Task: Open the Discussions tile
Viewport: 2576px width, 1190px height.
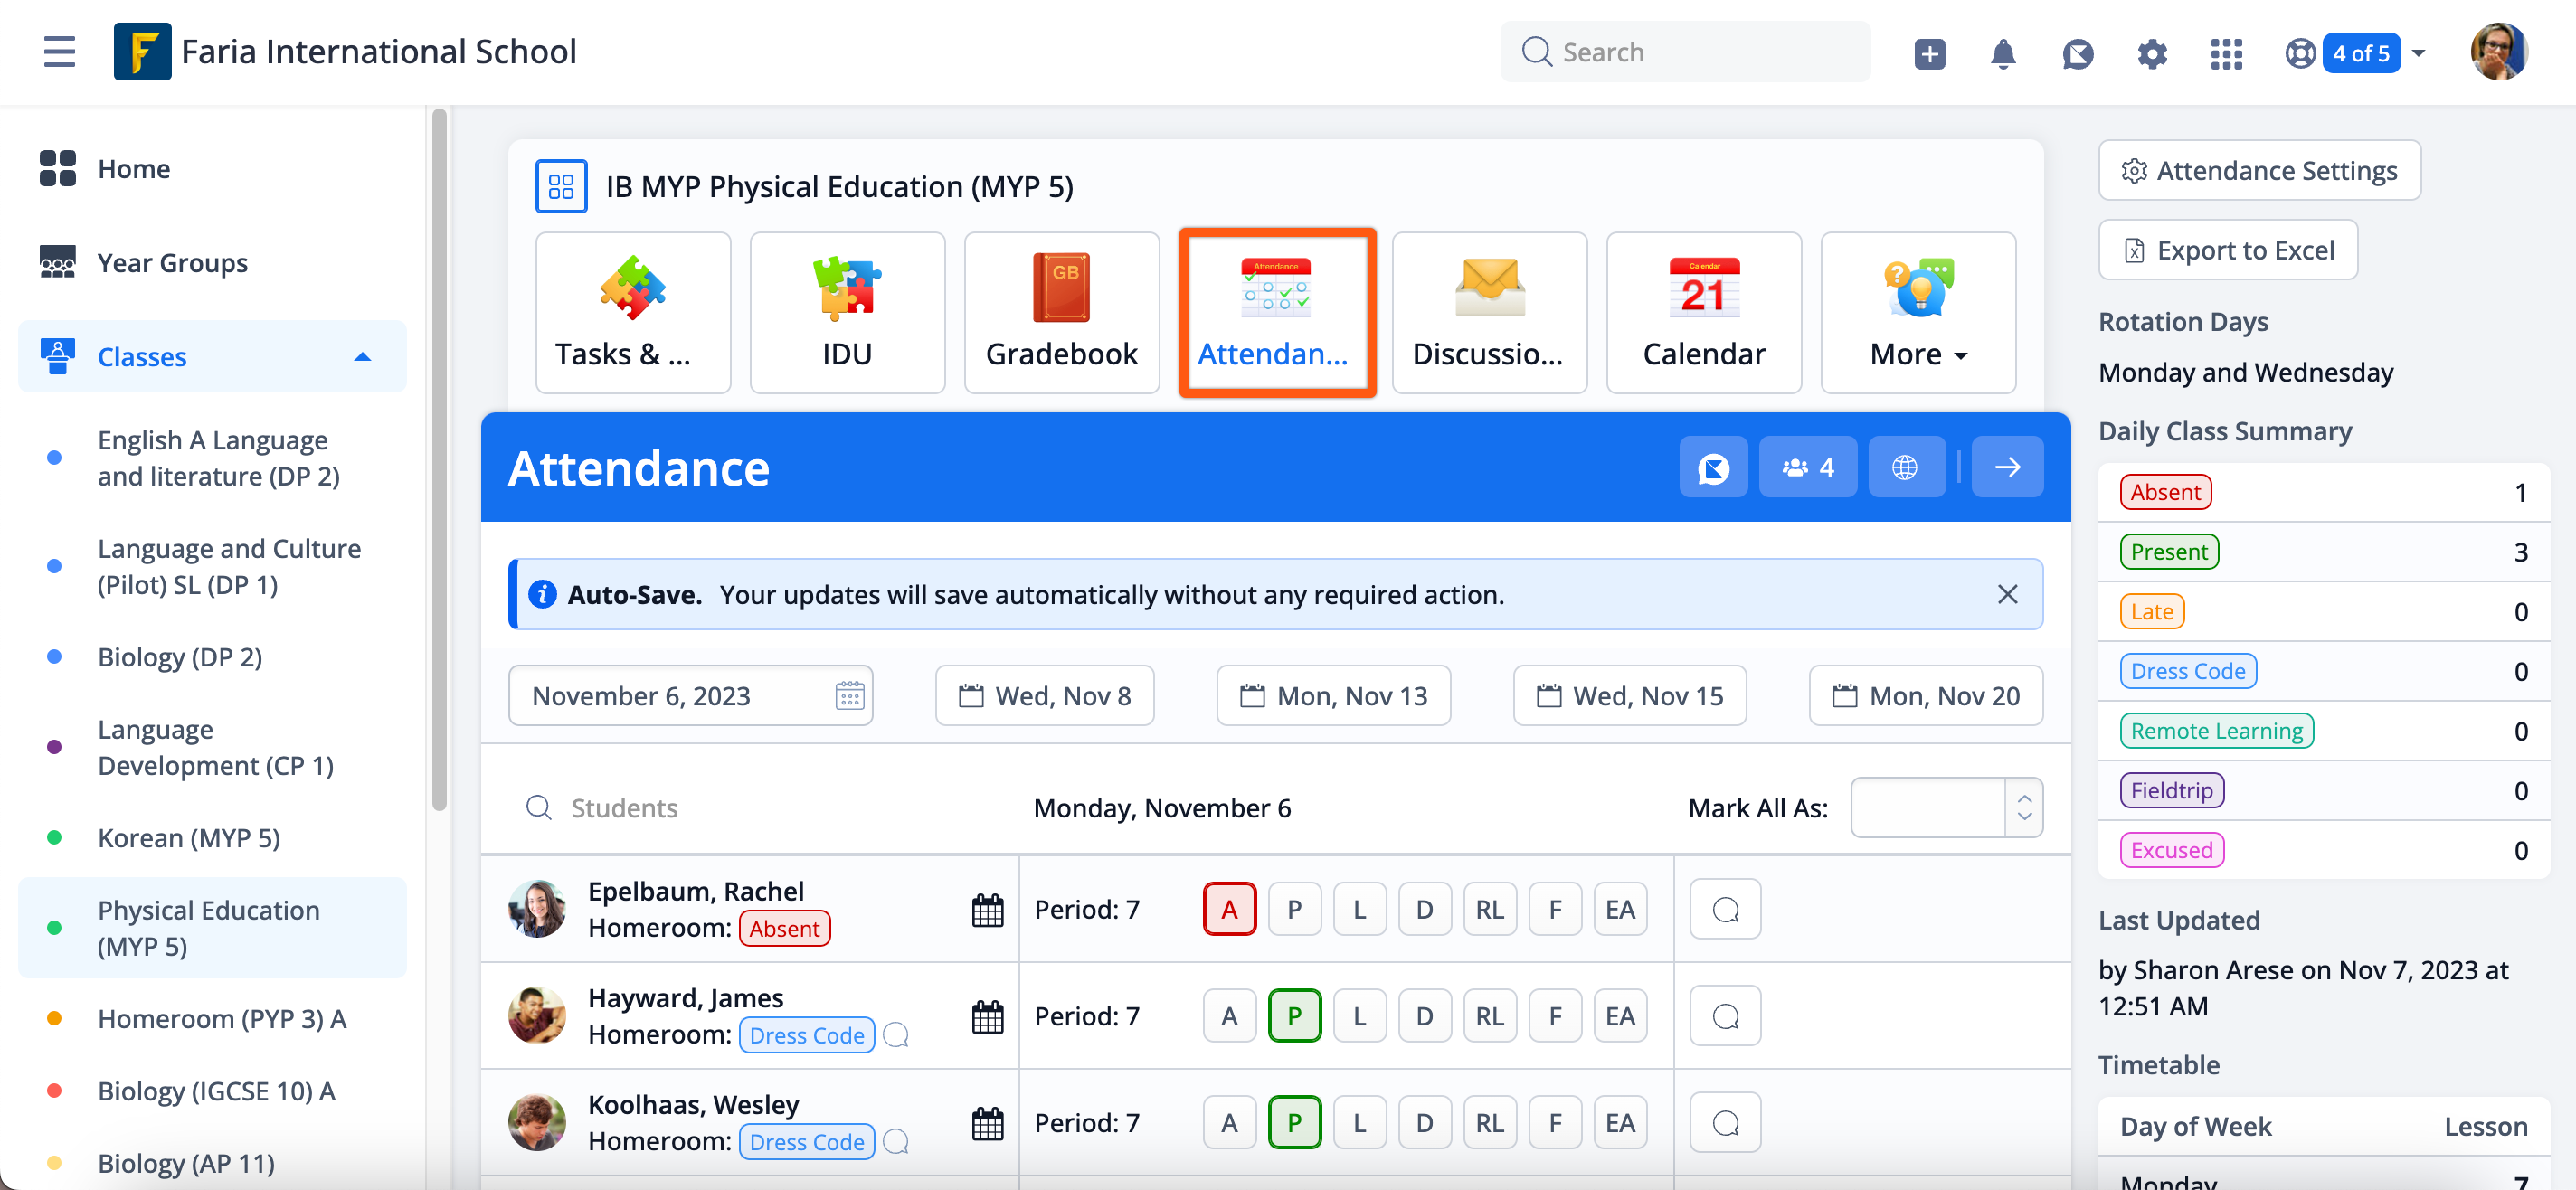Action: click(1489, 313)
